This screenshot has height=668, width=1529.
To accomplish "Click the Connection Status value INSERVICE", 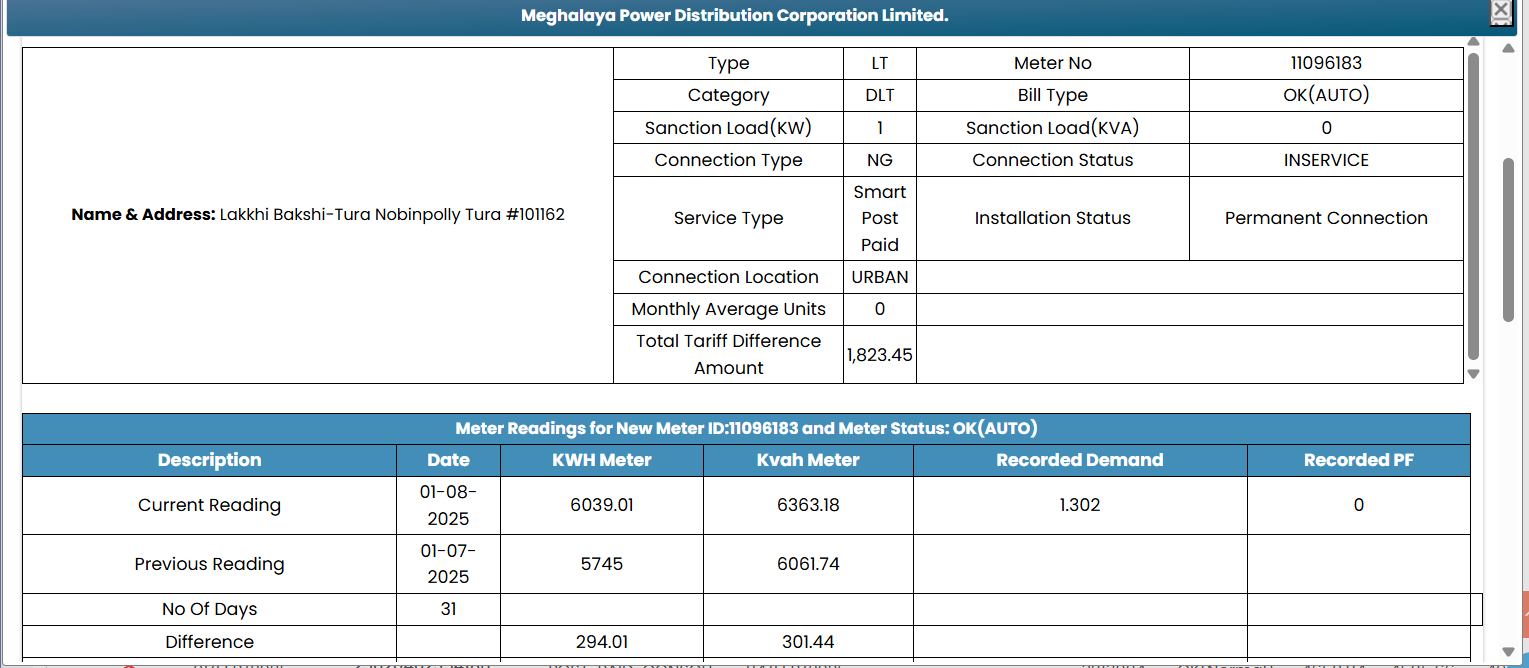I will (1326, 160).
